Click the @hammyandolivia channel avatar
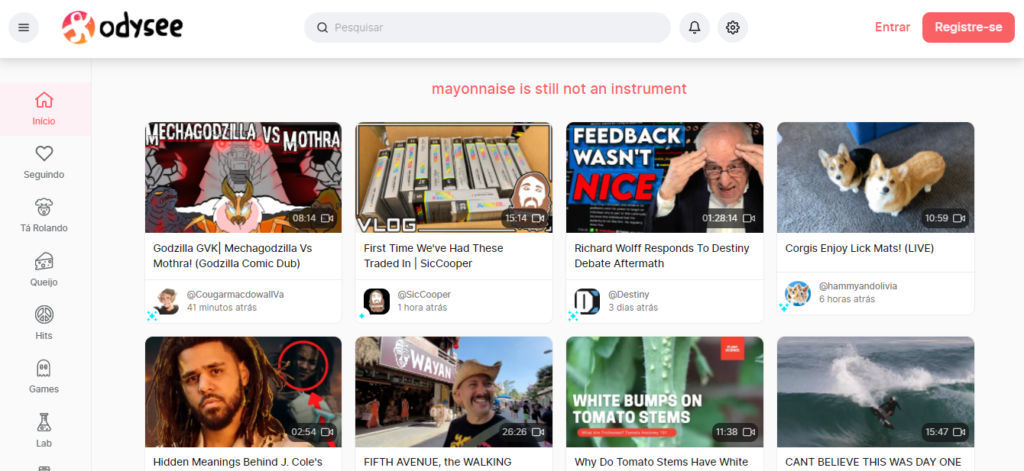This screenshot has height=471, width=1024. (798, 294)
